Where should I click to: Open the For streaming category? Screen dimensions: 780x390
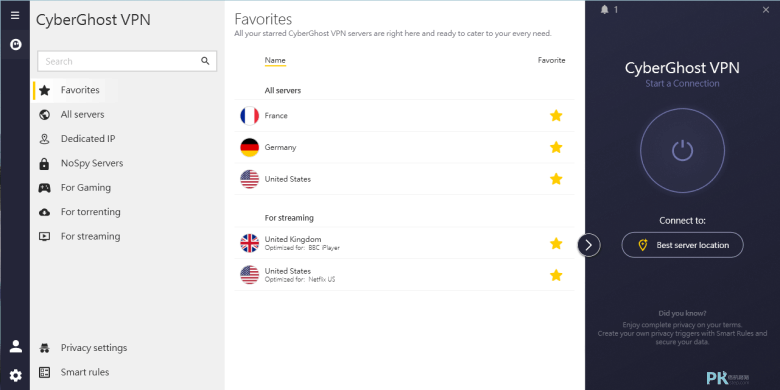click(90, 236)
